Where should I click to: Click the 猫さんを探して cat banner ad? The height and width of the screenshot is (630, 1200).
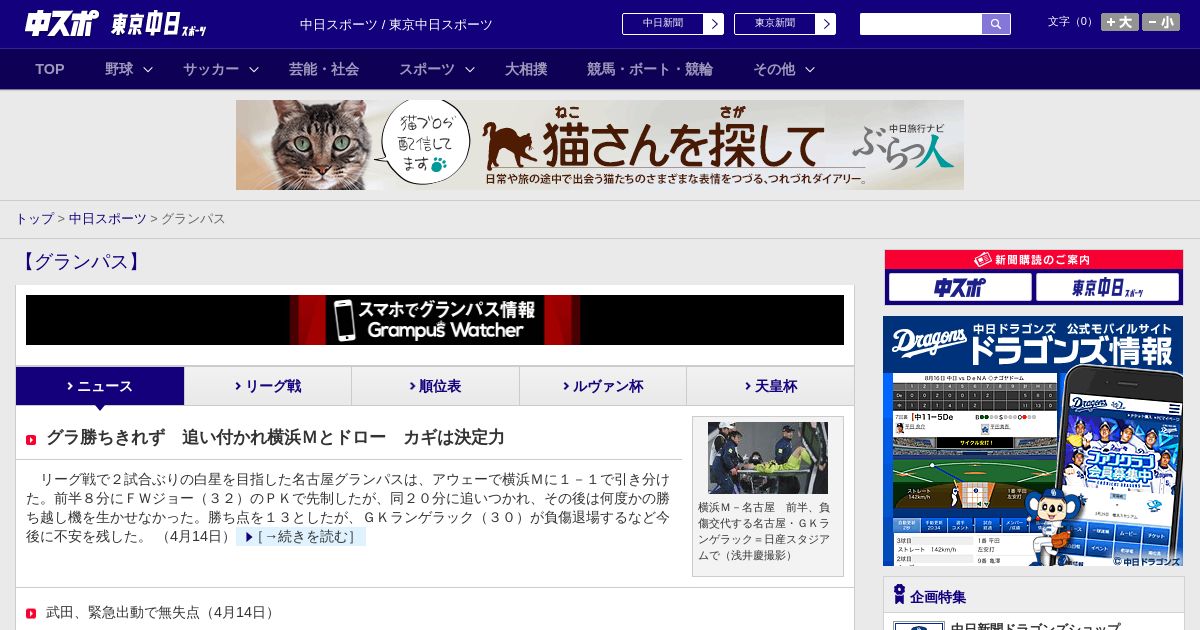[x=600, y=145]
